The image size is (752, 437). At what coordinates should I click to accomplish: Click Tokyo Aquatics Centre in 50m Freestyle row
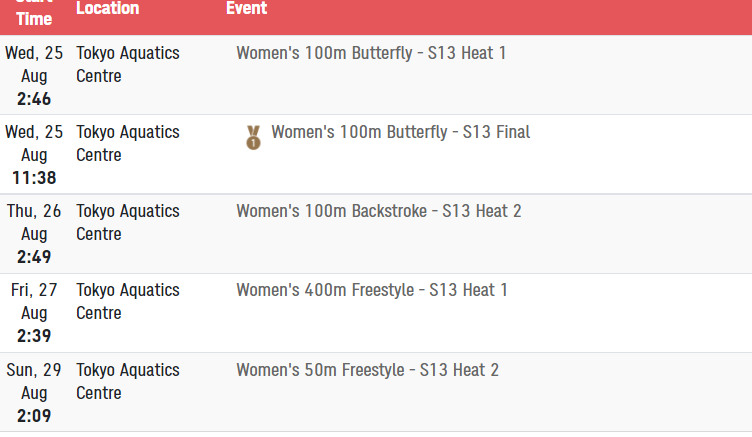click(127, 381)
